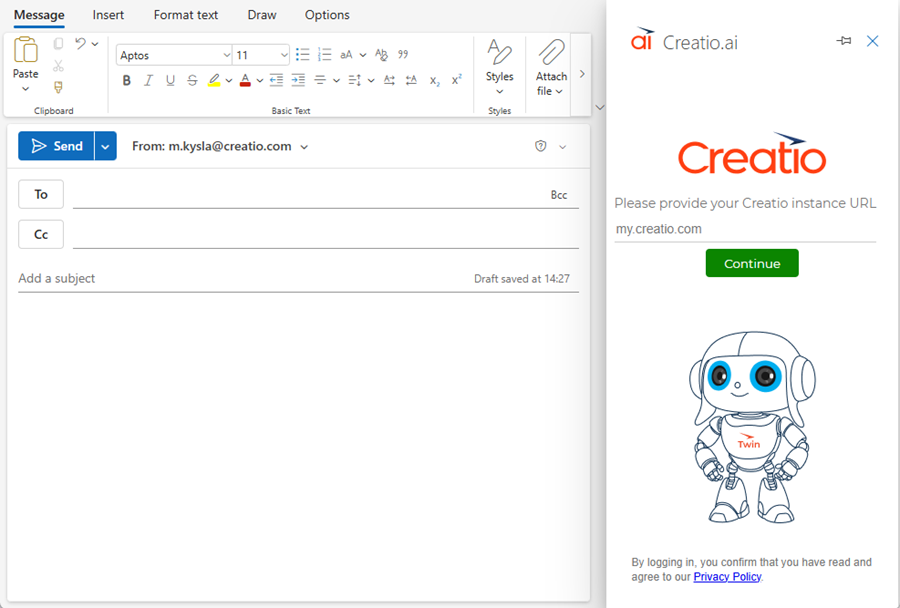The image size is (900, 608).
Task: Send the email message
Action: click(56, 146)
